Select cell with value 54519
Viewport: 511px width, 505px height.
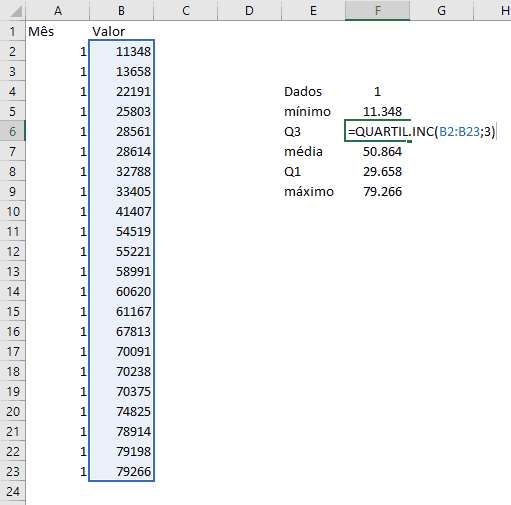coord(121,231)
